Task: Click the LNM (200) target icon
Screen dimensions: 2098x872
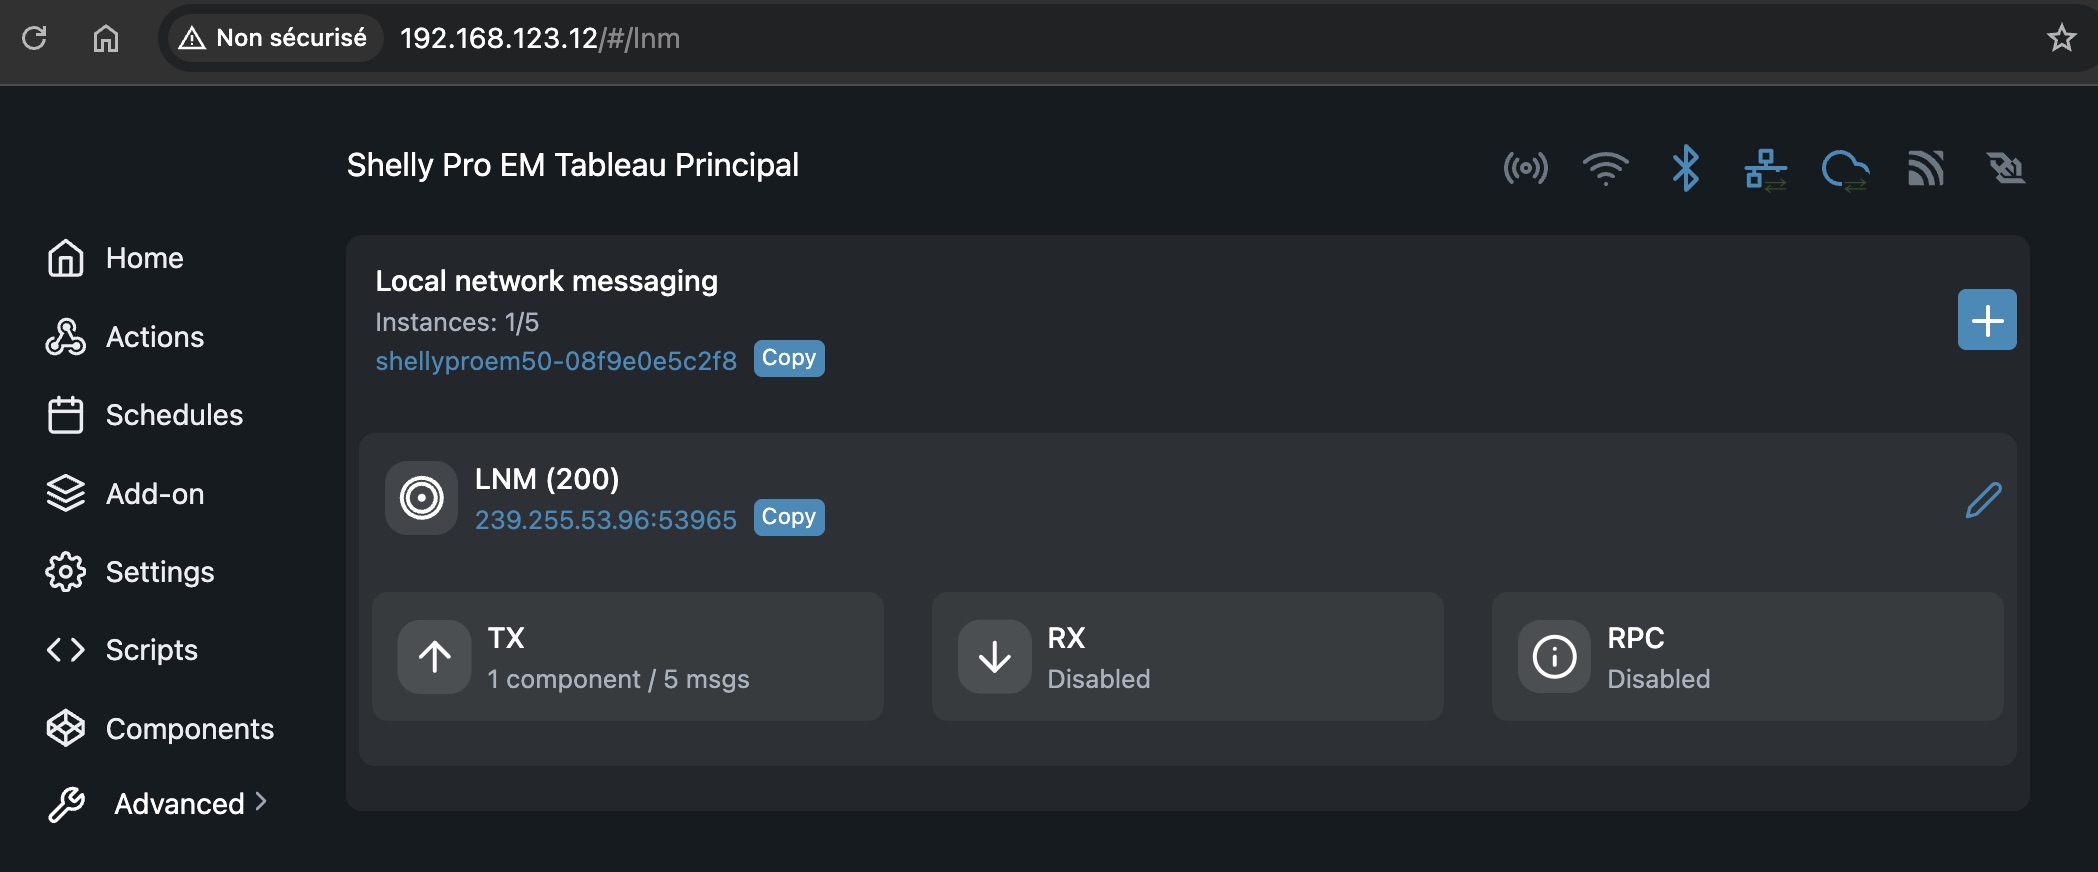Action: tap(421, 498)
